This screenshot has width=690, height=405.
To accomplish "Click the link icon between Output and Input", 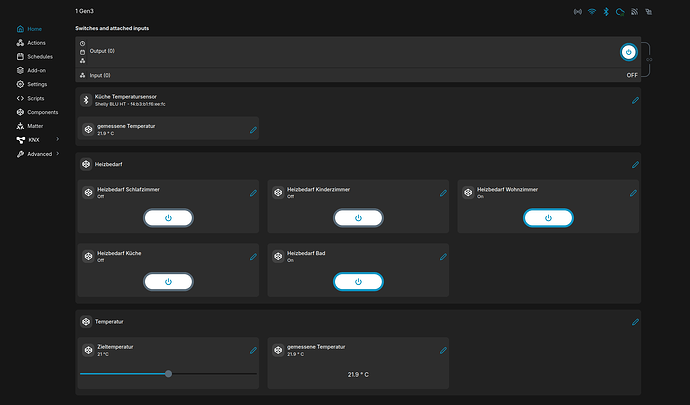I will (649, 59).
